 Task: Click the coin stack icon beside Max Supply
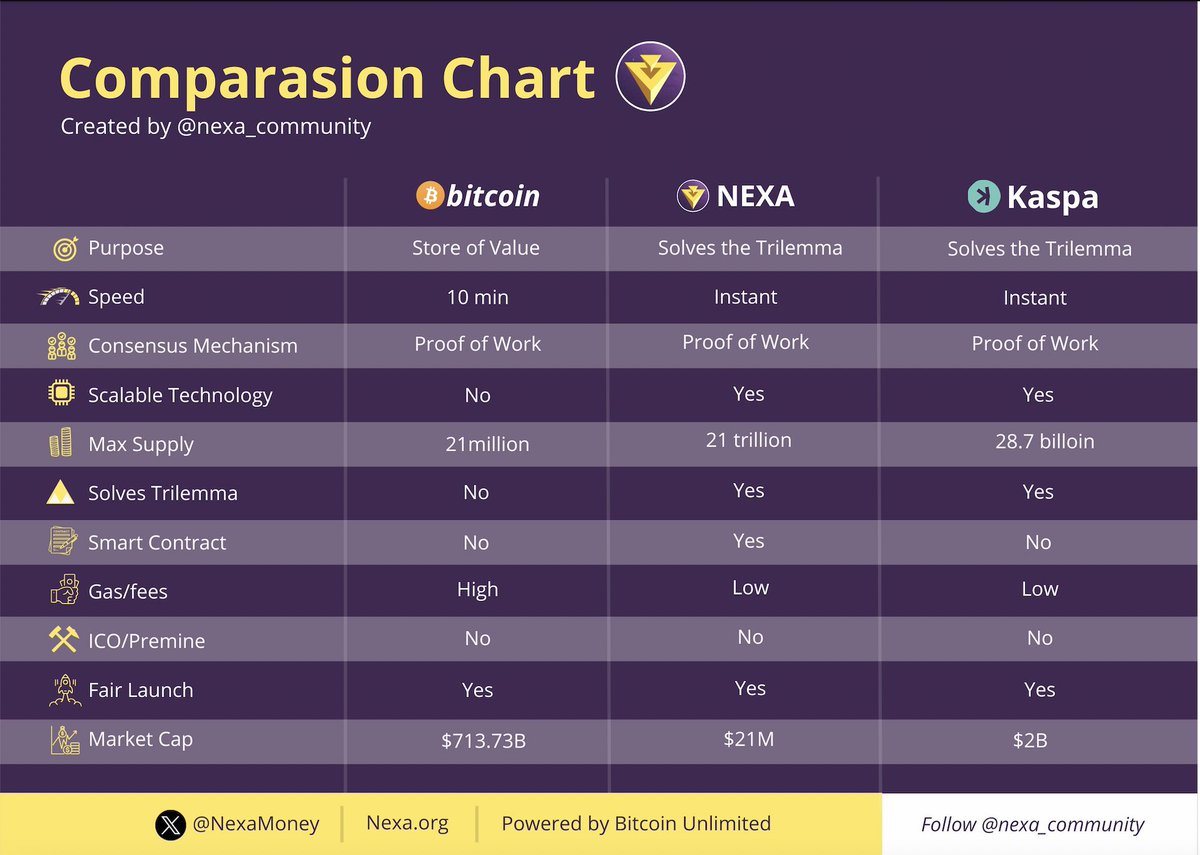(61, 443)
